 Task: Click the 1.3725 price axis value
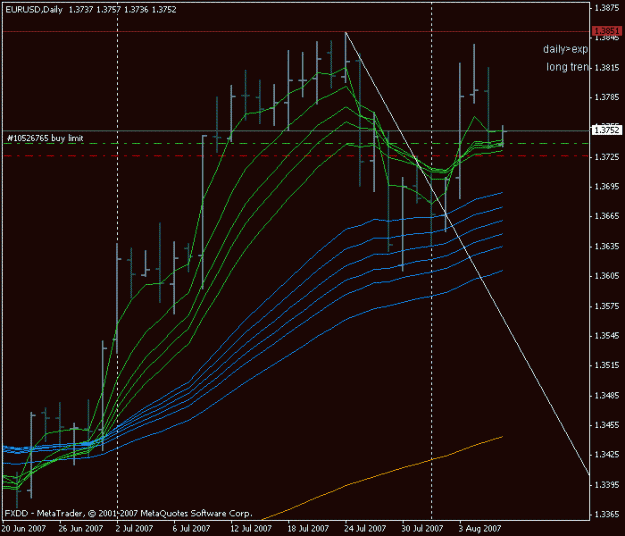point(607,157)
